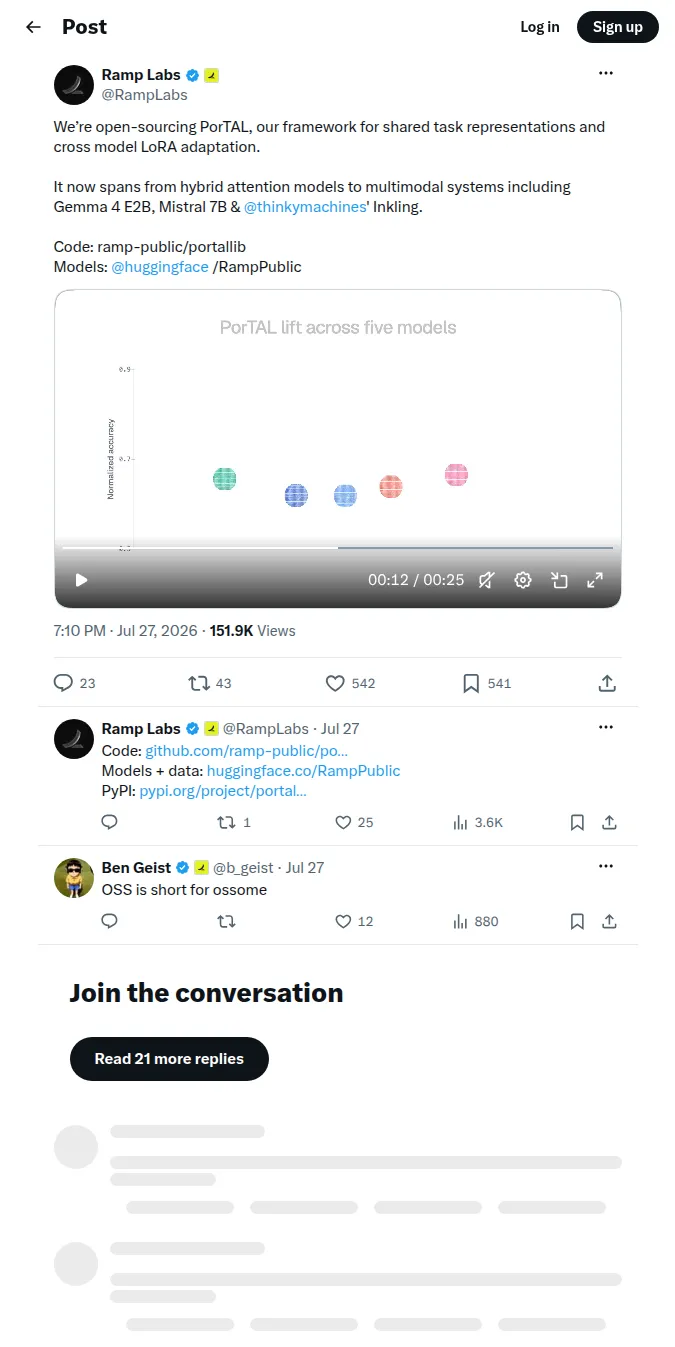This screenshot has width=675, height=1347.
Task: Unmute the video sound
Action: click(486, 580)
